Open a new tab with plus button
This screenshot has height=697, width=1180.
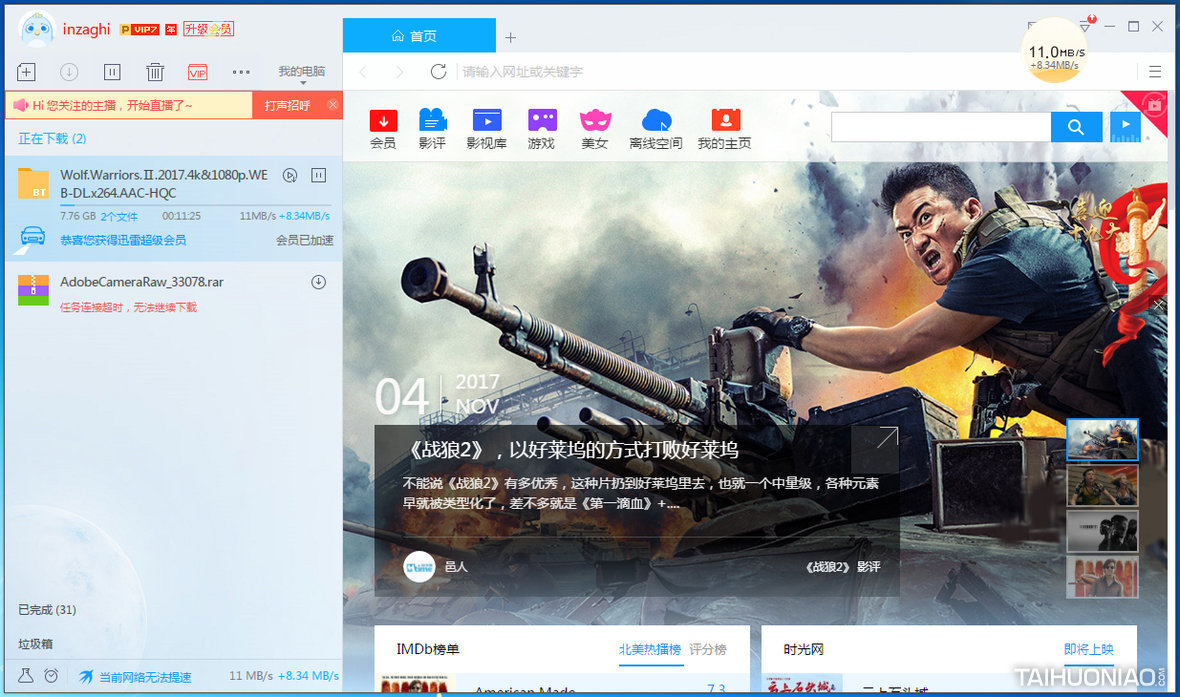(x=510, y=38)
